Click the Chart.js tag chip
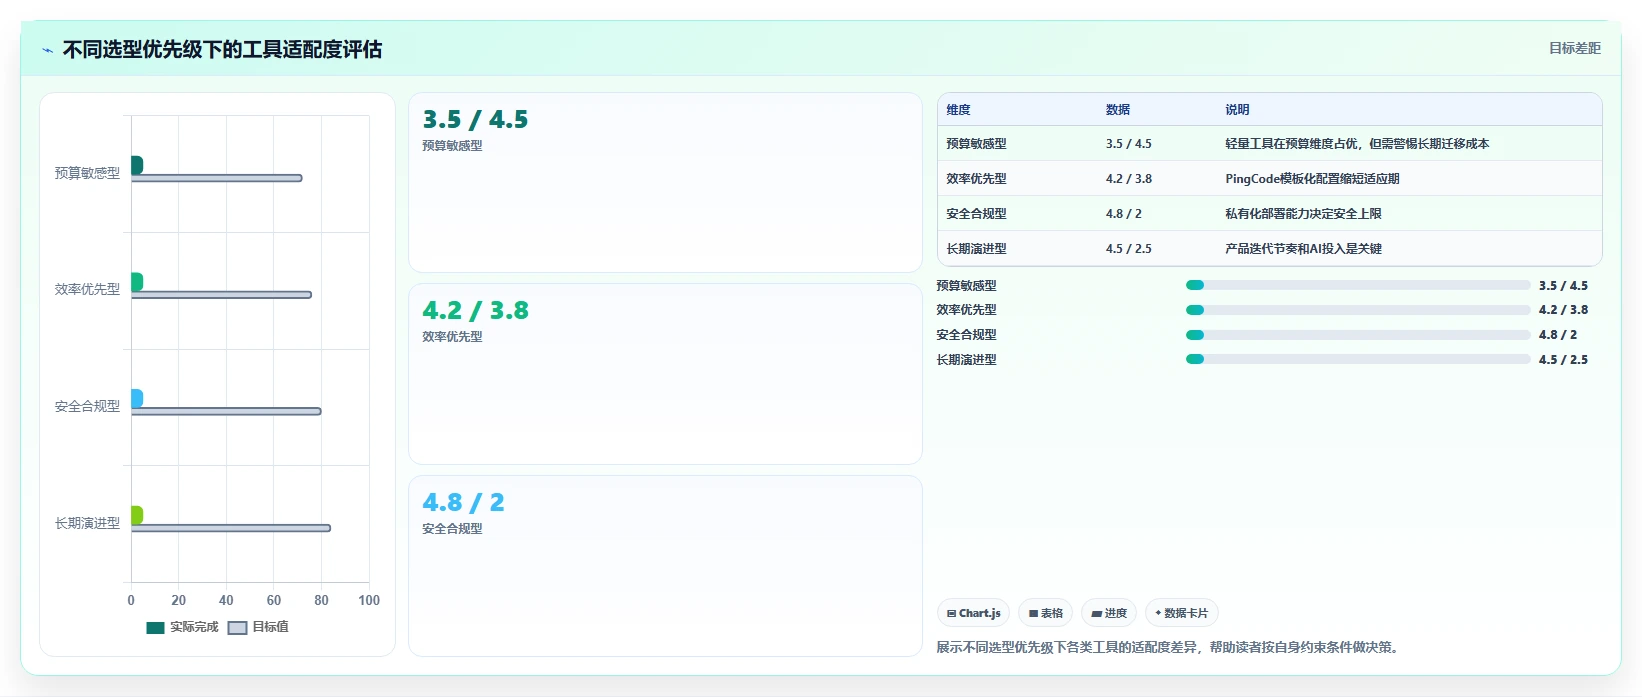This screenshot has height=697, width=1642. pyautogui.click(x=973, y=613)
